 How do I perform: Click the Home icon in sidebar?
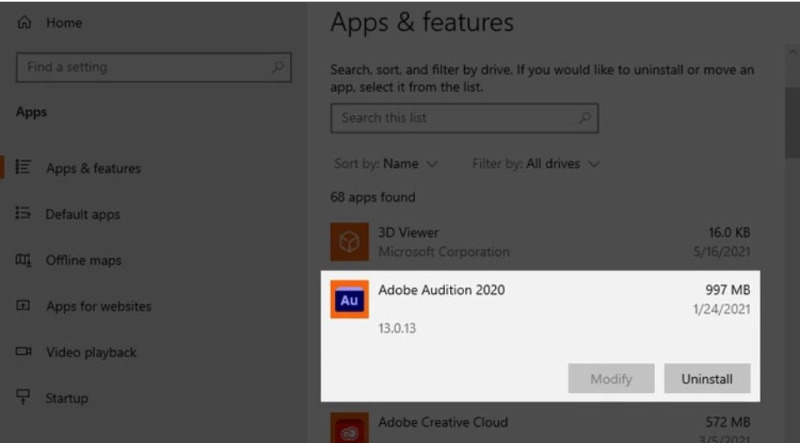click(24, 21)
